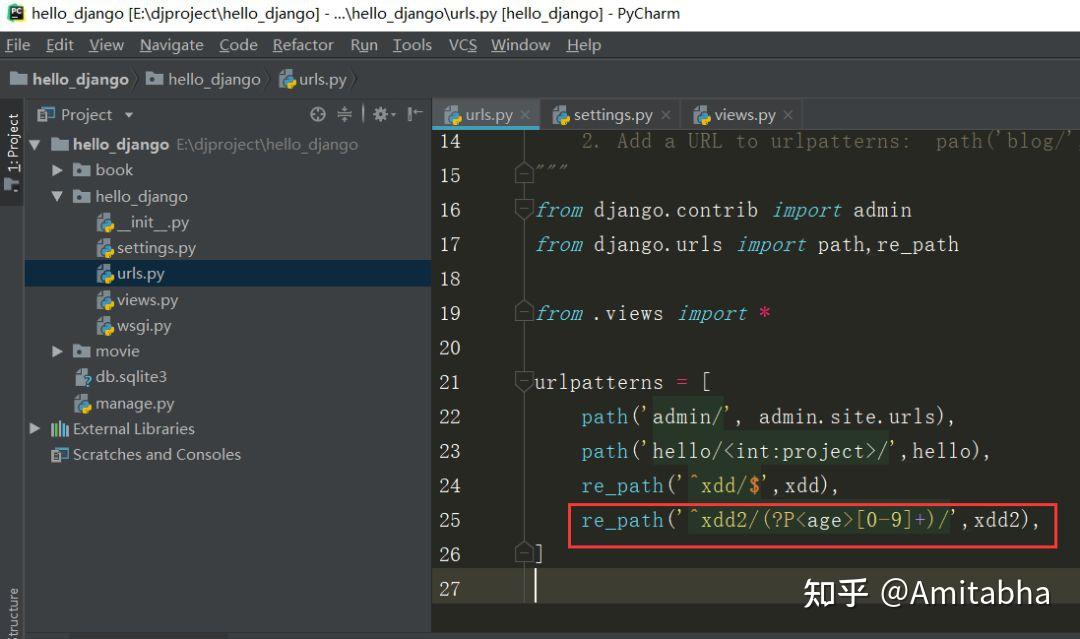
Task: Fold the docstring at line 15
Action: tap(524, 172)
